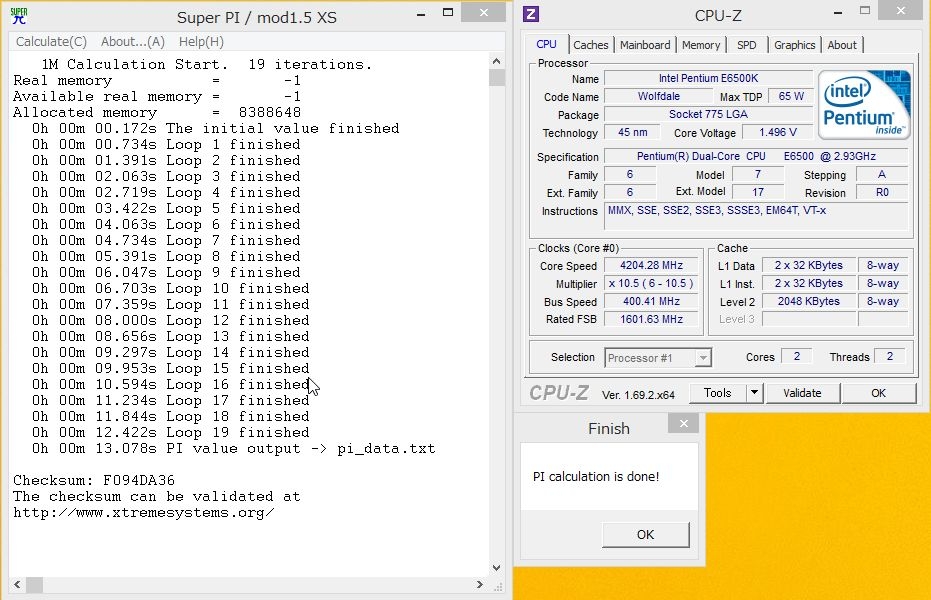Click the Core Speed value '4204.28 MHz'
This screenshot has height=600, width=931.
651,265
